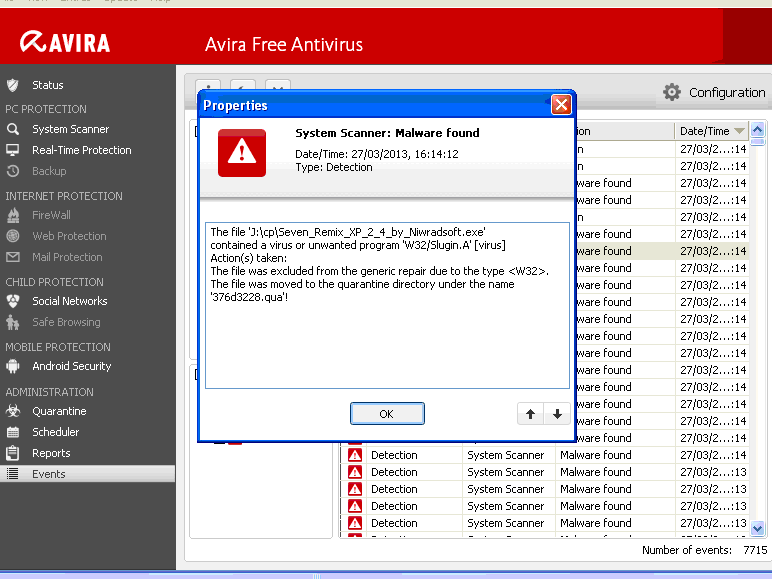Click the Mail Protection envelope icon
The height and width of the screenshot is (579, 772).
[13, 257]
